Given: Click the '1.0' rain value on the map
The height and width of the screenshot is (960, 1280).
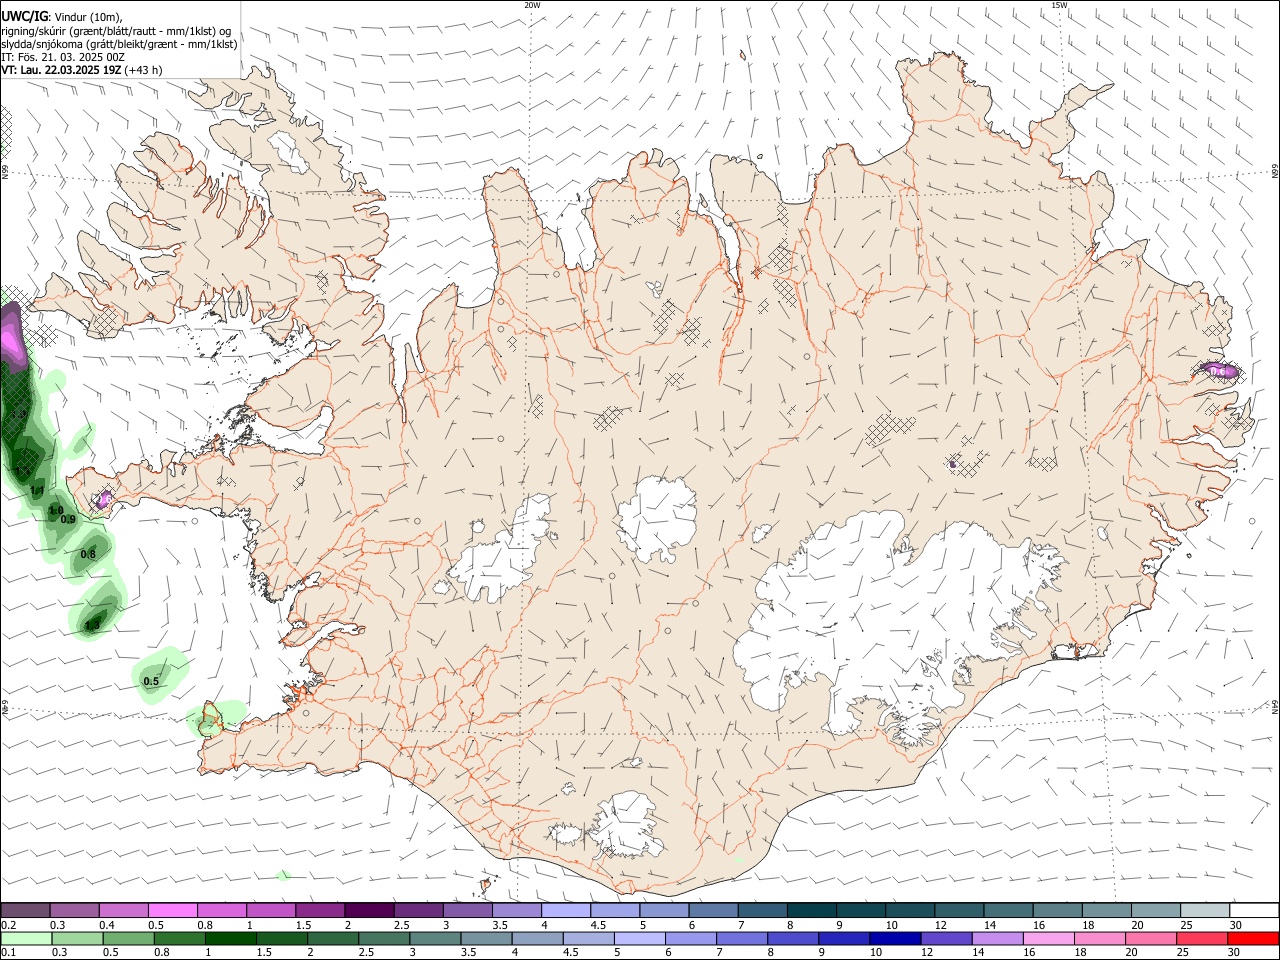Looking at the screenshot, I should pyautogui.click(x=56, y=510).
